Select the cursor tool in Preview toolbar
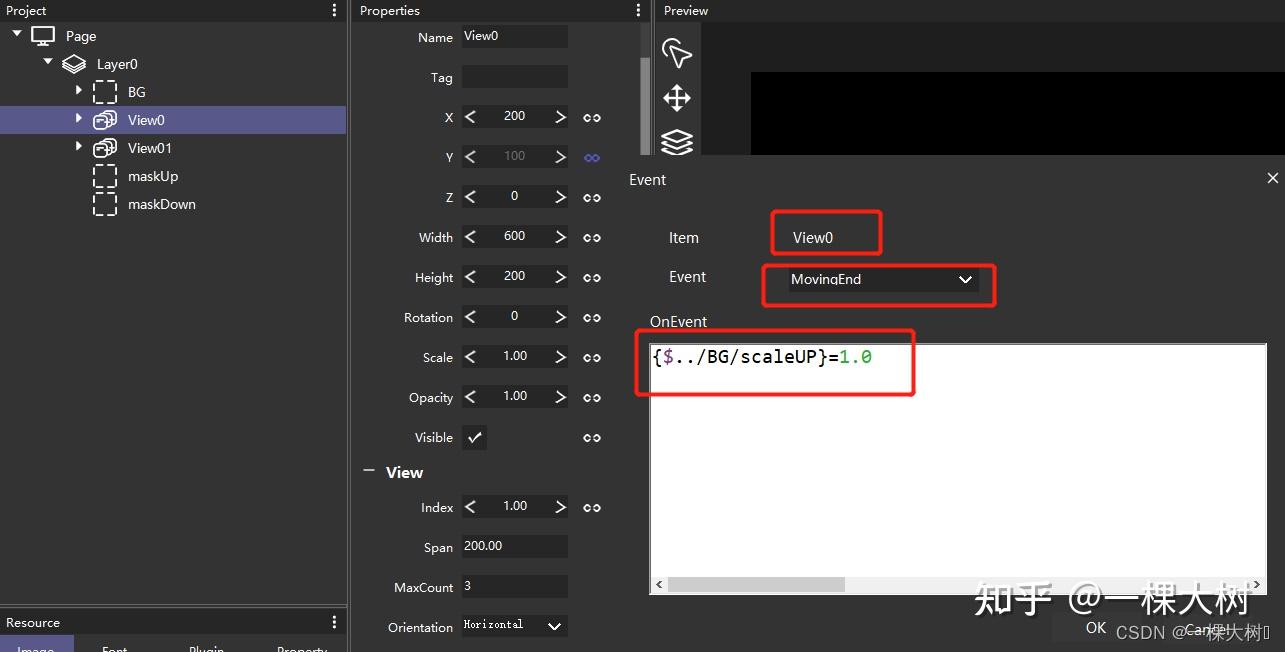Viewport: 1285px width, 652px height. 677,54
